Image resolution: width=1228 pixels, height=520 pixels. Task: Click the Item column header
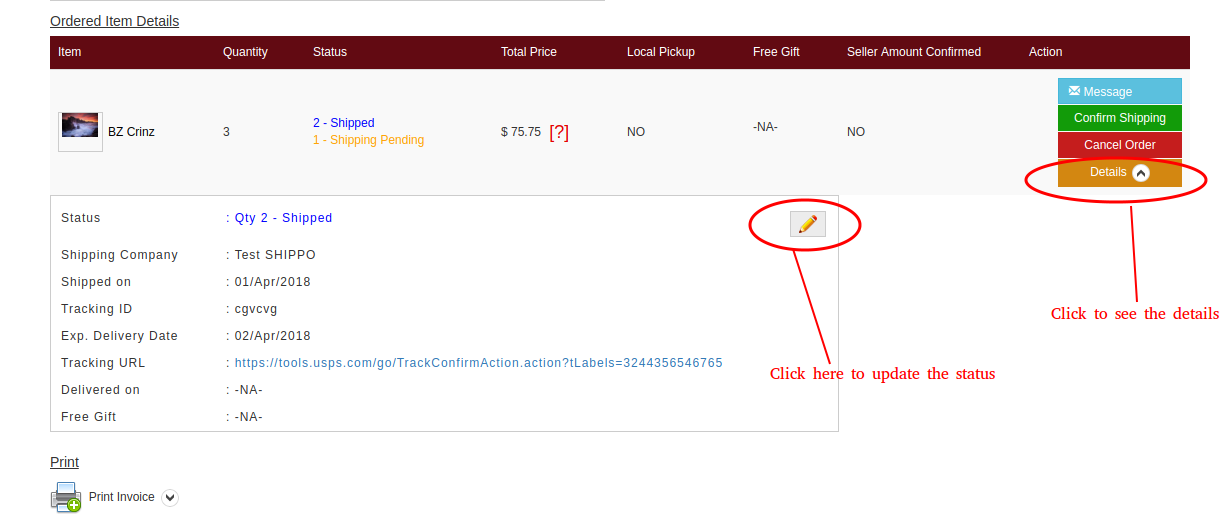[x=70, y=52]
